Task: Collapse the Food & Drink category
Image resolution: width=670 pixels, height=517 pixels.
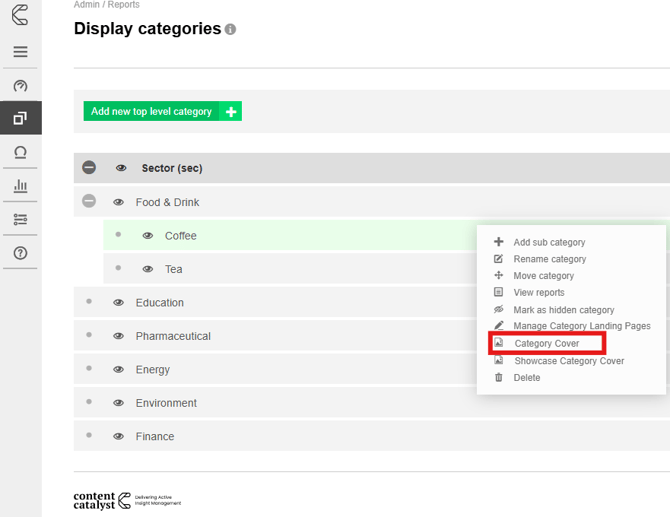Action: click(x=89, y=202)
